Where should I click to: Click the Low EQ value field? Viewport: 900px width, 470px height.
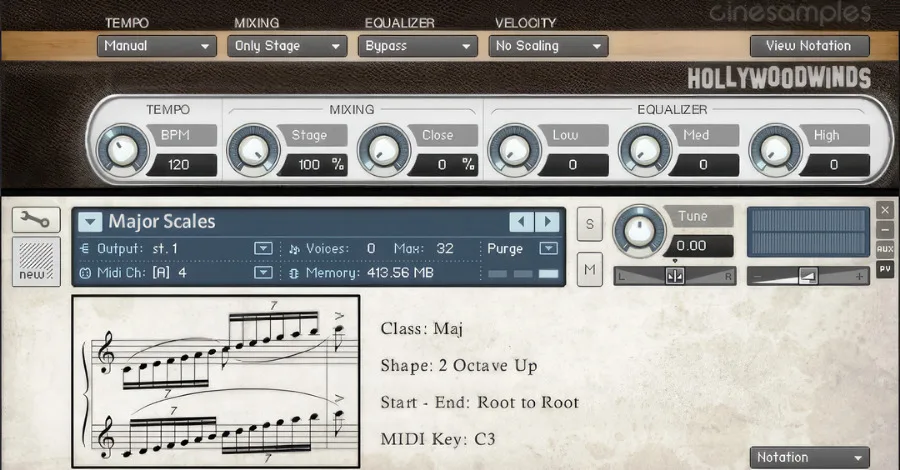coord(574,165)
